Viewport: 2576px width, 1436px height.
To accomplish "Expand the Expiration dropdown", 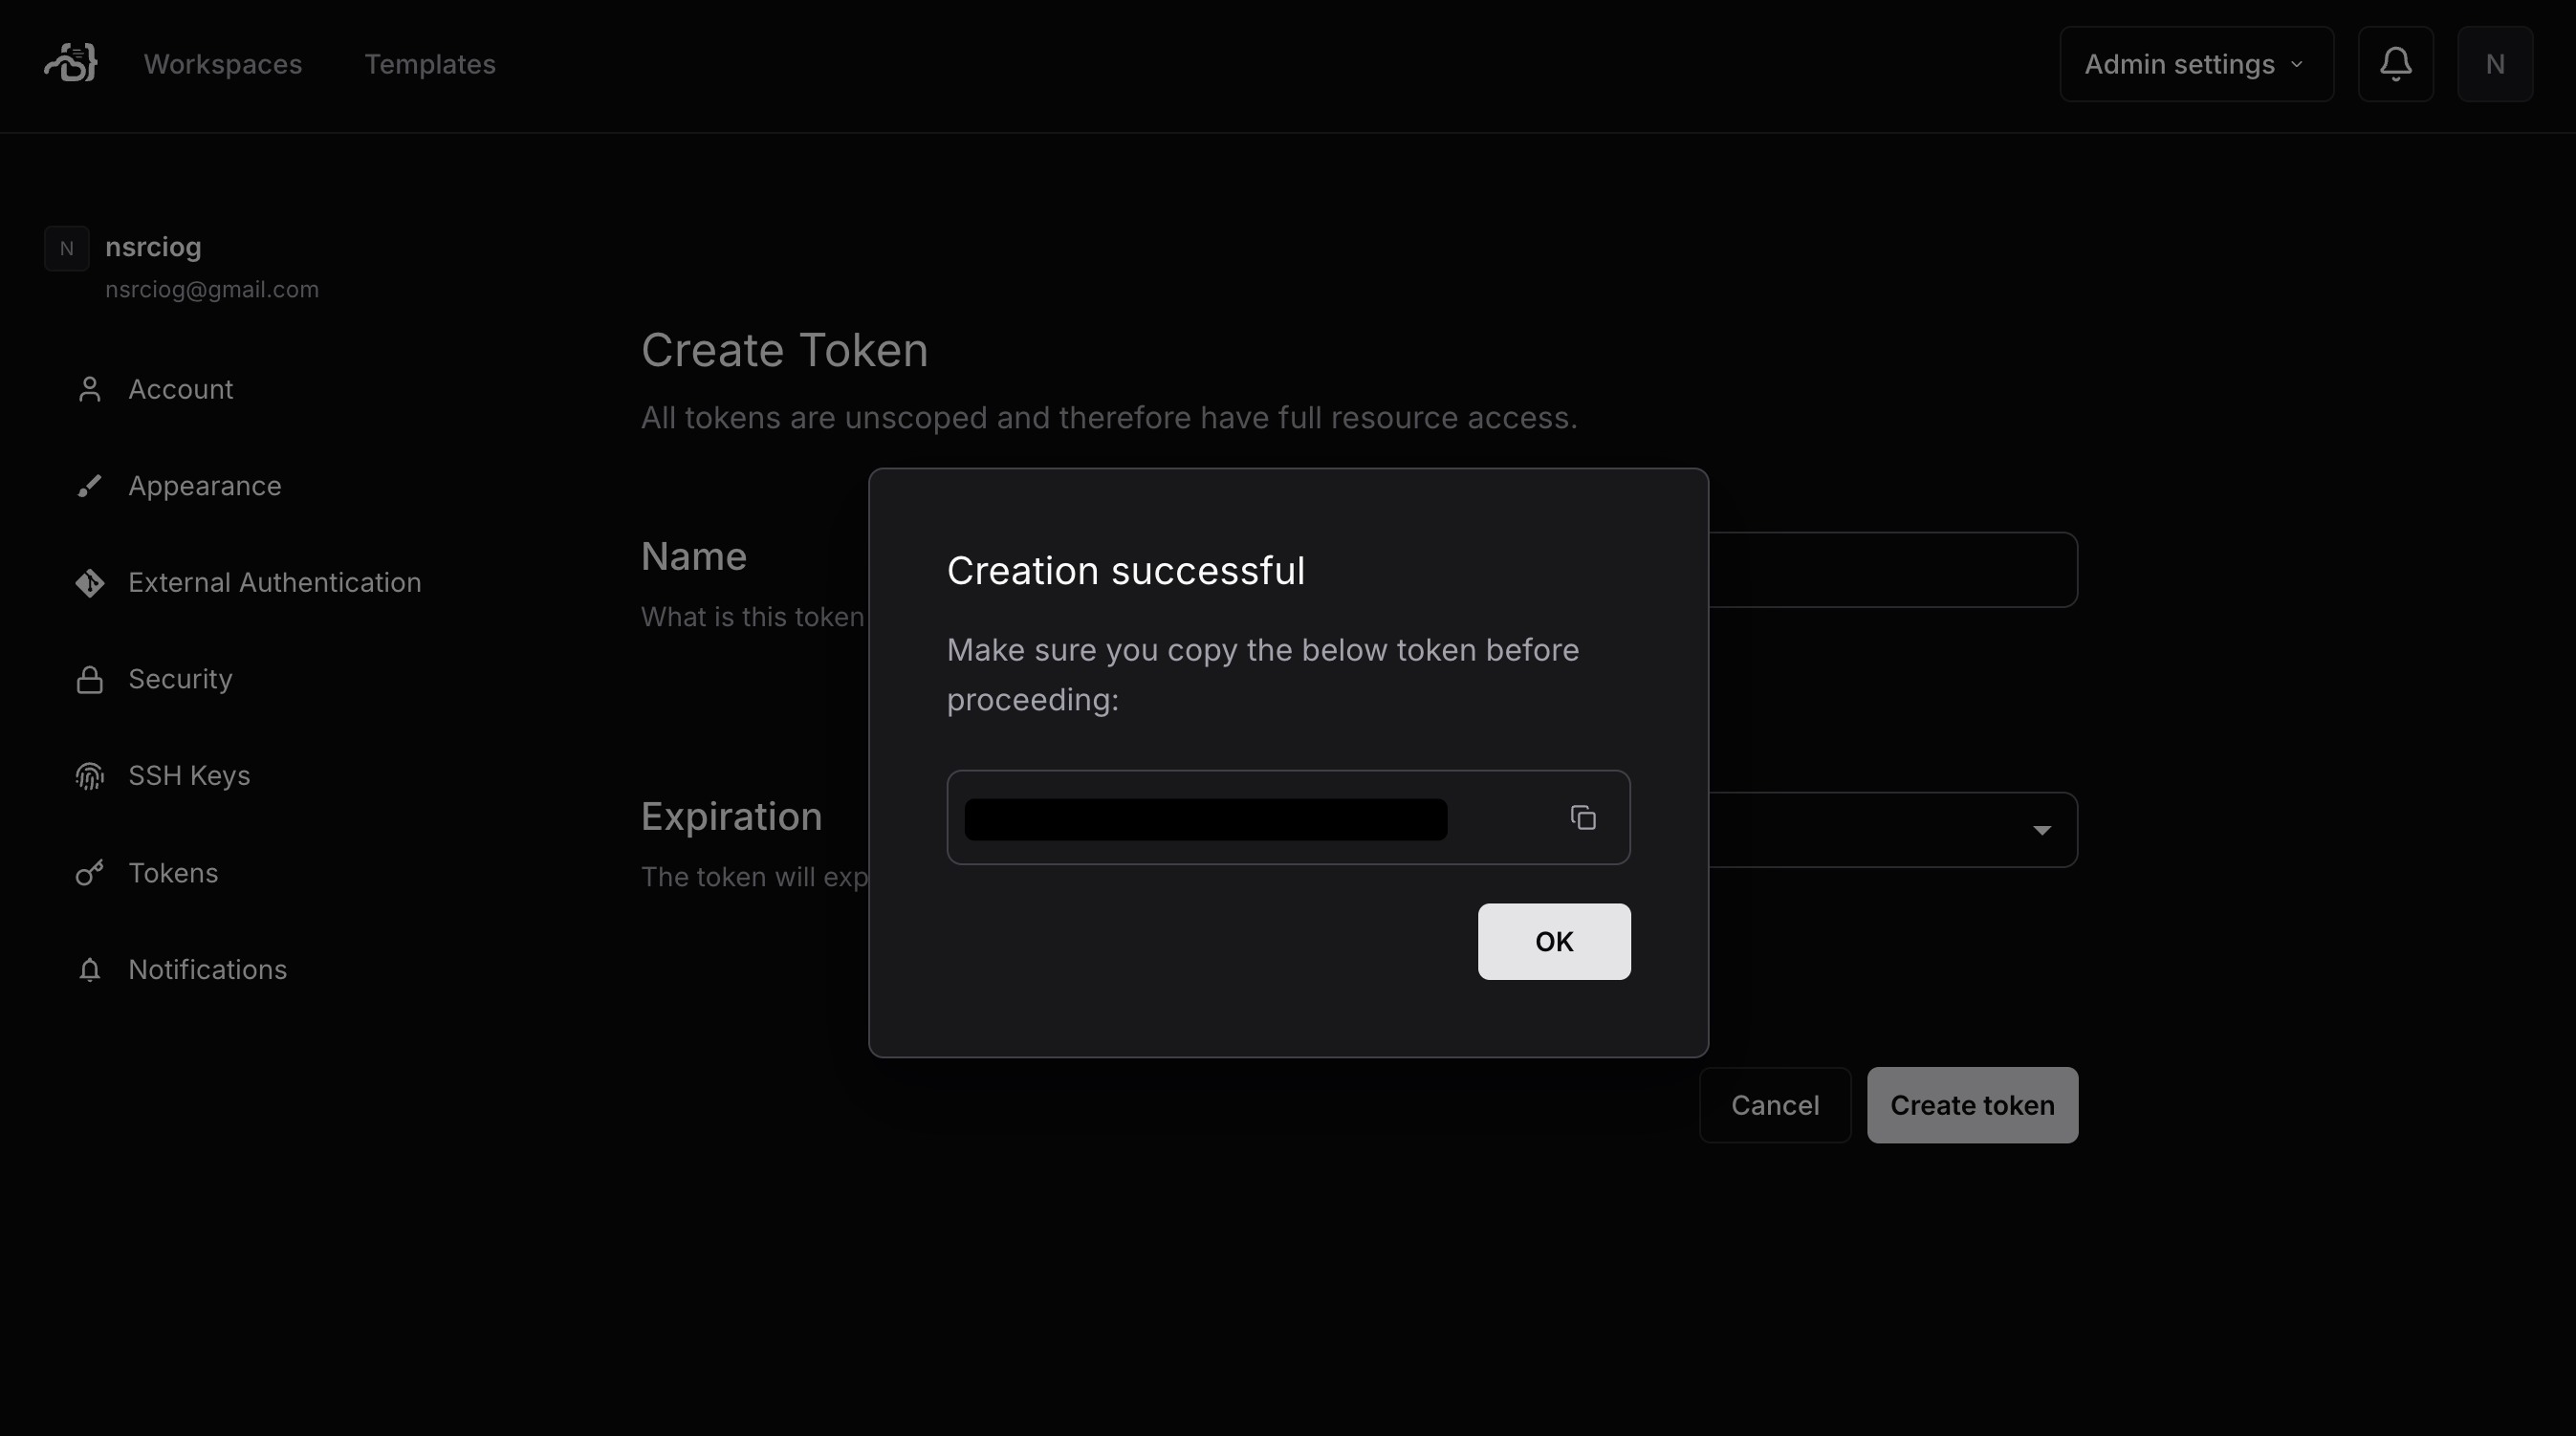I will coord(2042,830).
